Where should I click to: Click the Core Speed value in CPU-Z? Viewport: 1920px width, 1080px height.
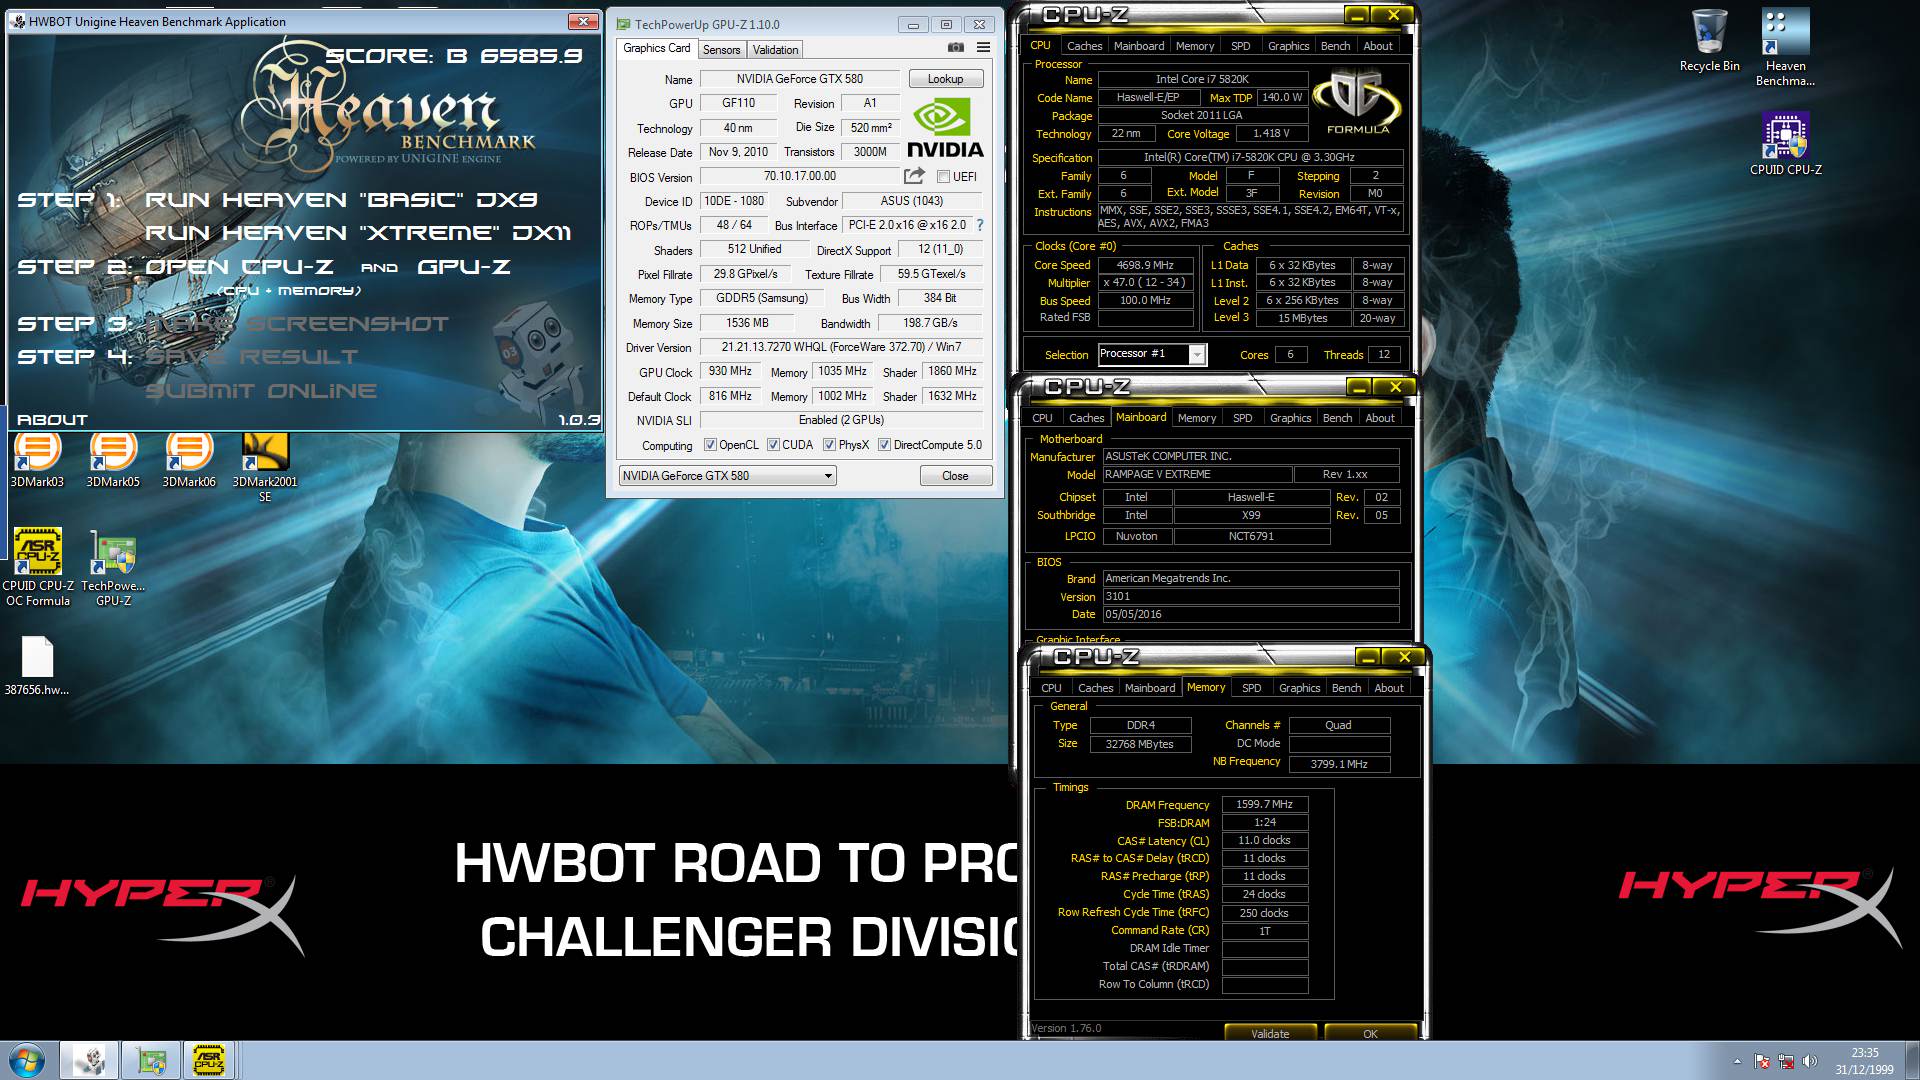pyautogui.click(x=1145, y=265)
